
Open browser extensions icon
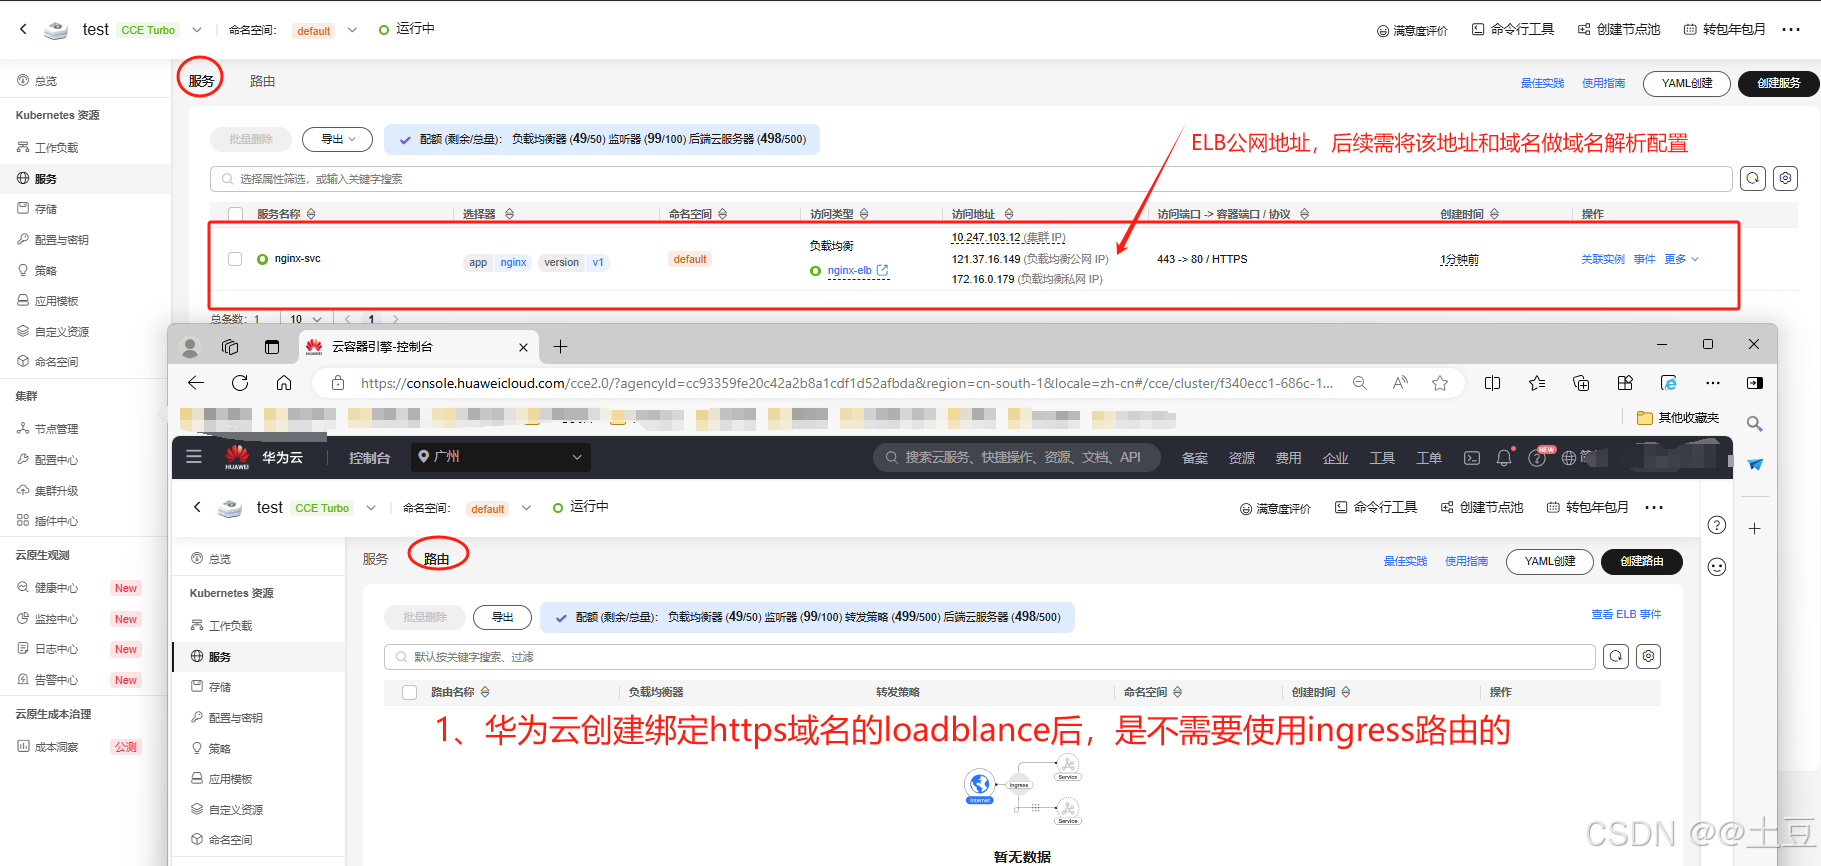1625,383
